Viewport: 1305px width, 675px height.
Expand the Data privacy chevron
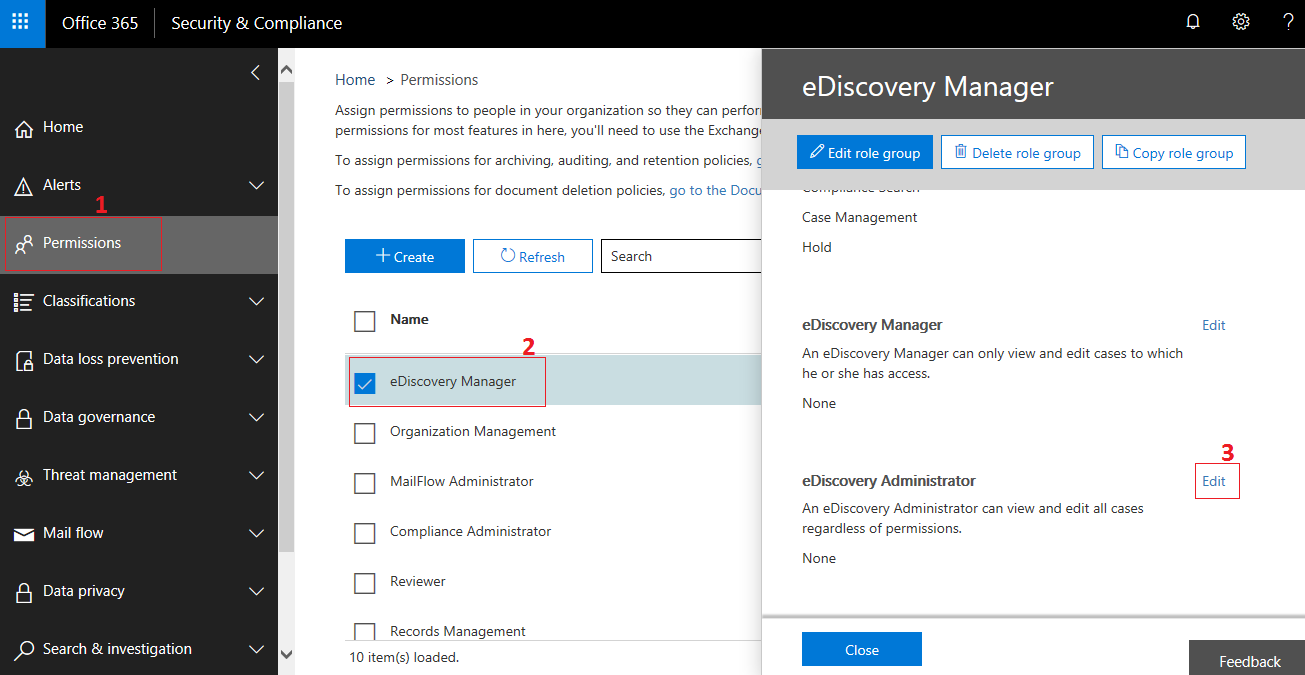[256, 592]
